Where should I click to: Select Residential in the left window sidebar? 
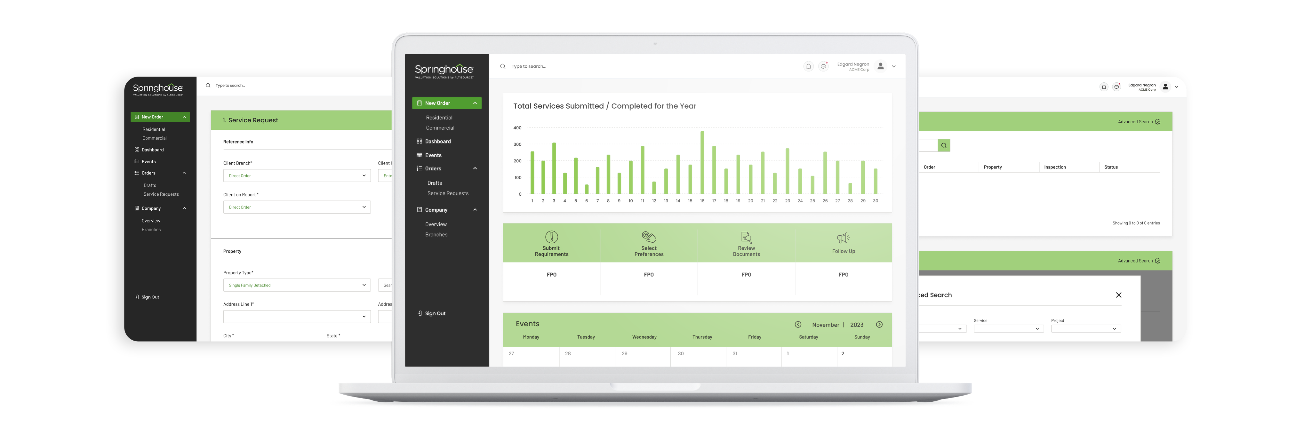154,128
